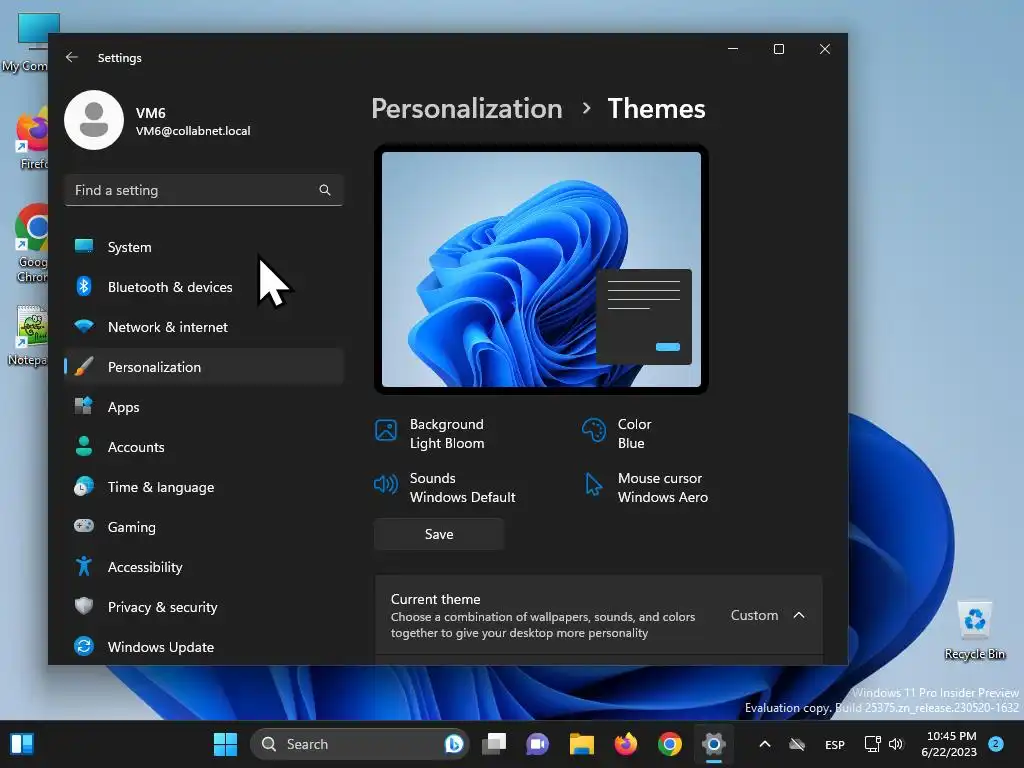
Task: Click the Personalization breadcrumb link
Action: 467,108
